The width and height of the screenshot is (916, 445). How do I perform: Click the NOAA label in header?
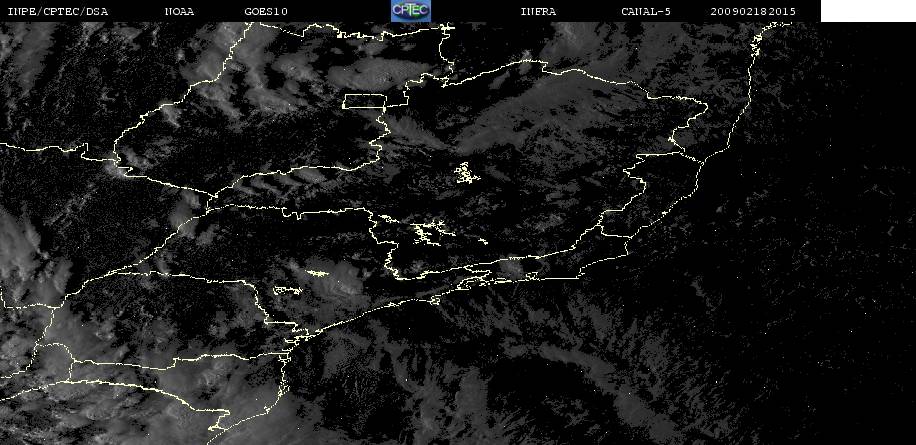pos(179,11)
